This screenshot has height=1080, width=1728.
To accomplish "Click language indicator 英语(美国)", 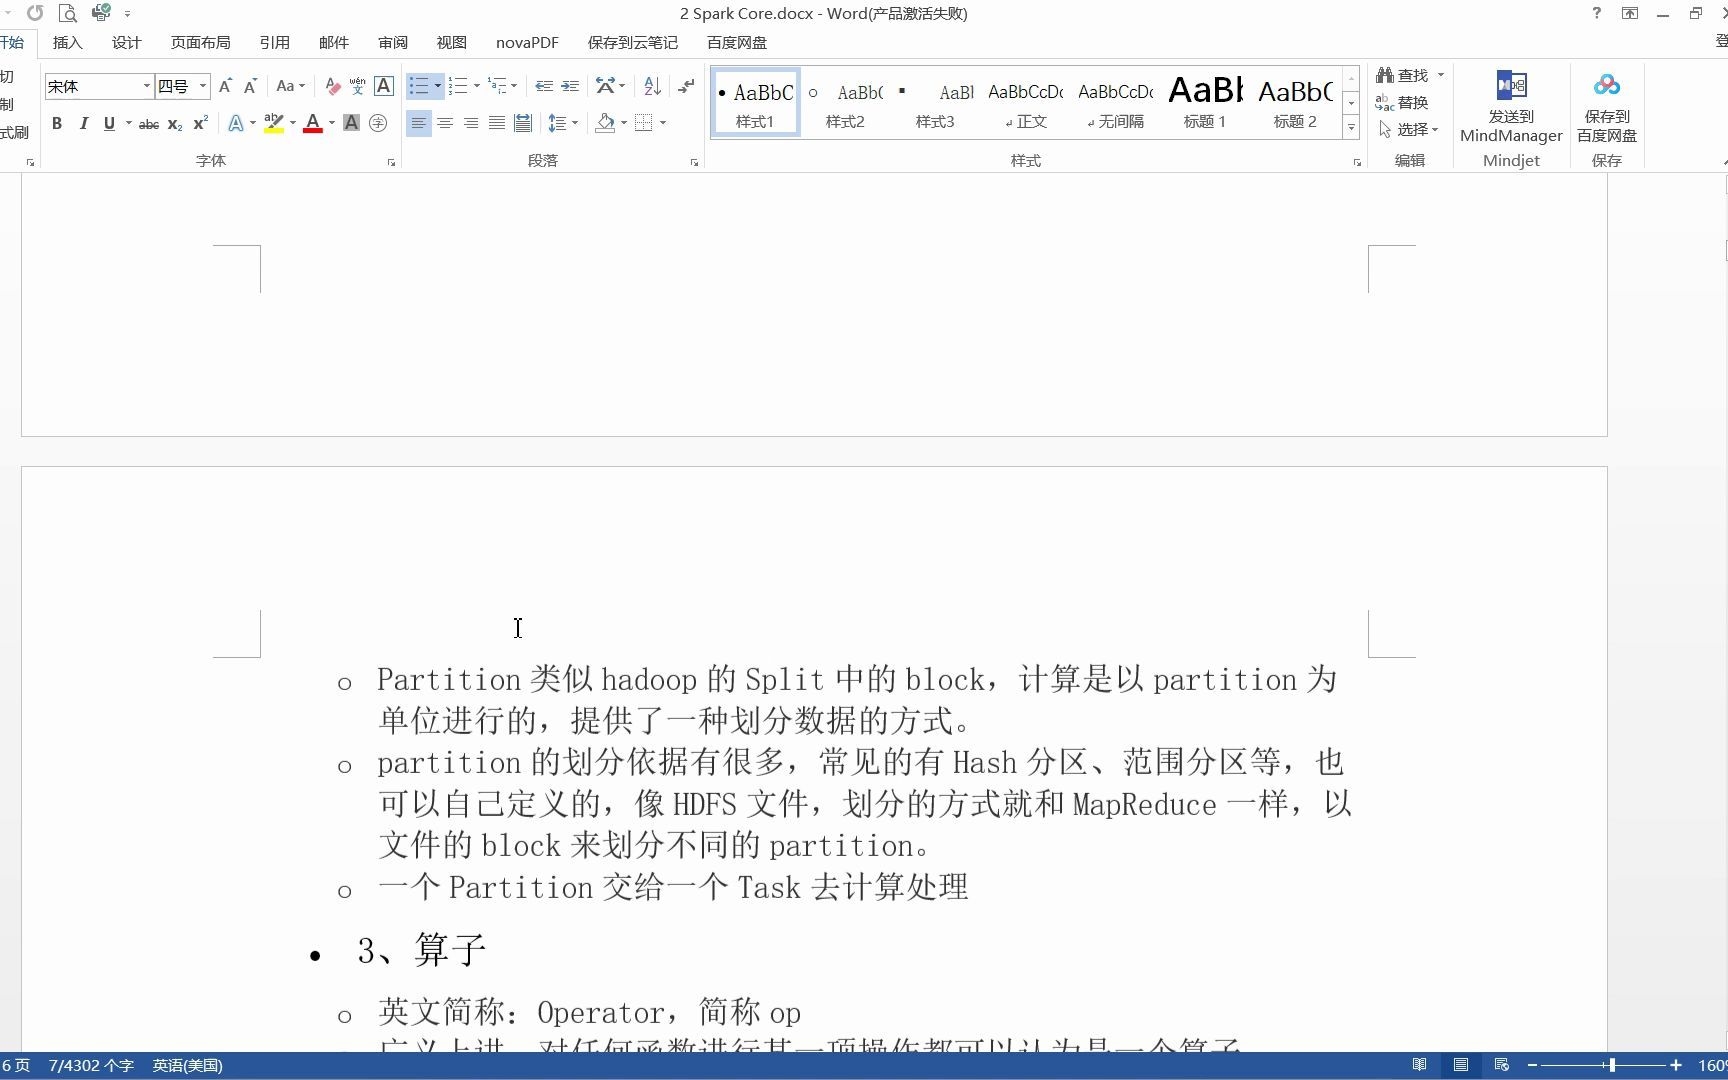I will [x=187, y=1065].
